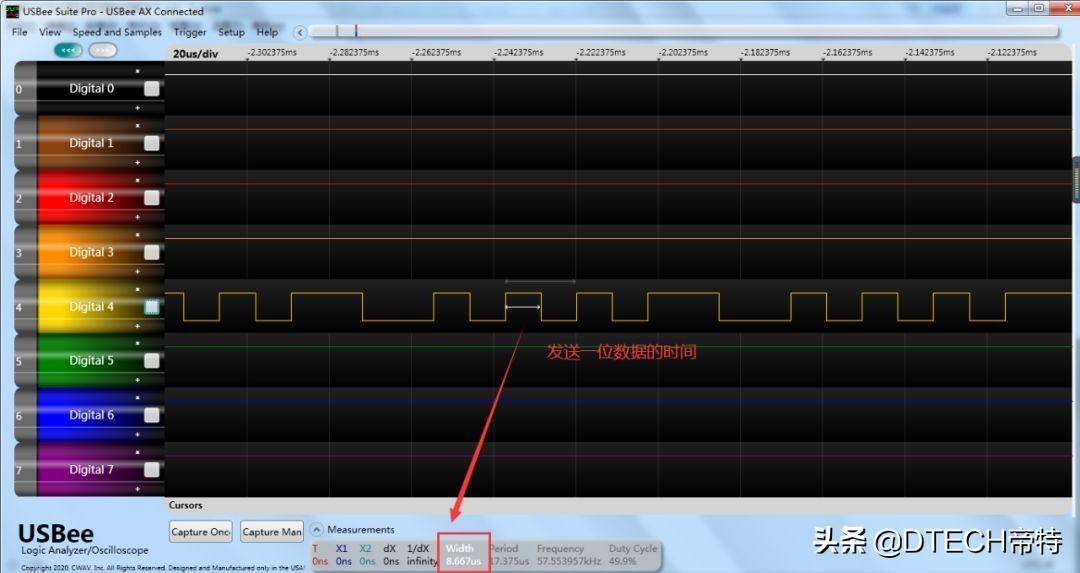Open the Trigger menu
Viewport: 1080px width, 573px height.
189,32
